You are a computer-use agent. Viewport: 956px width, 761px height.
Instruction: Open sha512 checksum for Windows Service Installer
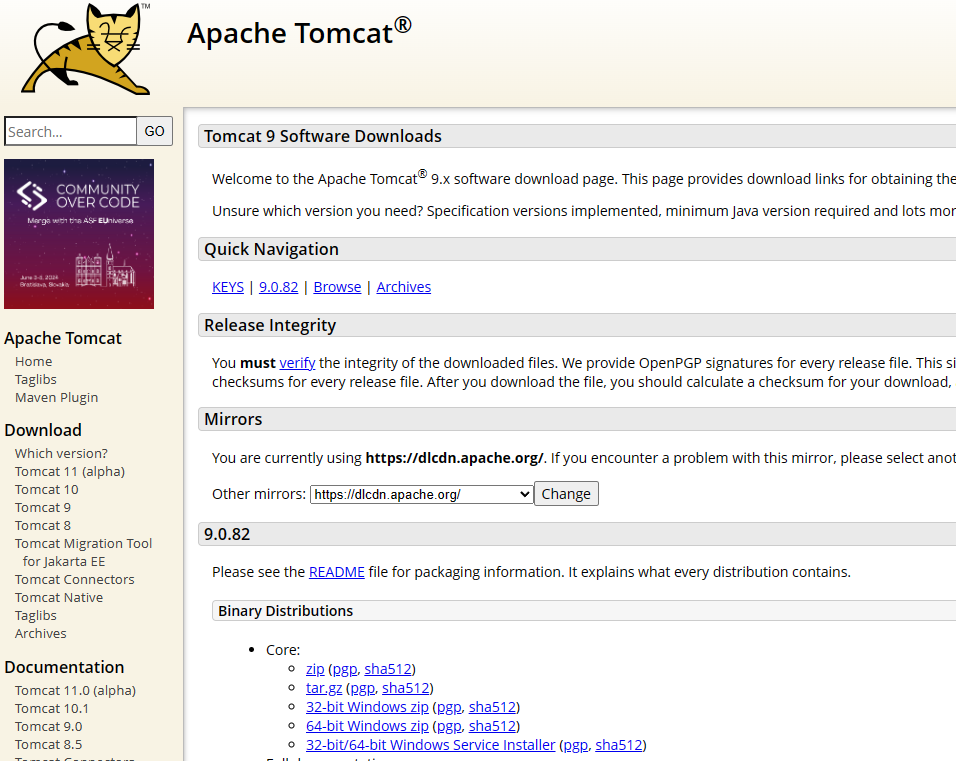619,745
